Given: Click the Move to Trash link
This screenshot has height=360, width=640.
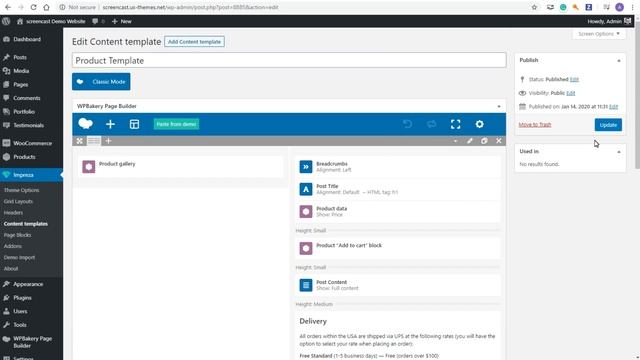Looking at the screenshot, I should 535,124.
